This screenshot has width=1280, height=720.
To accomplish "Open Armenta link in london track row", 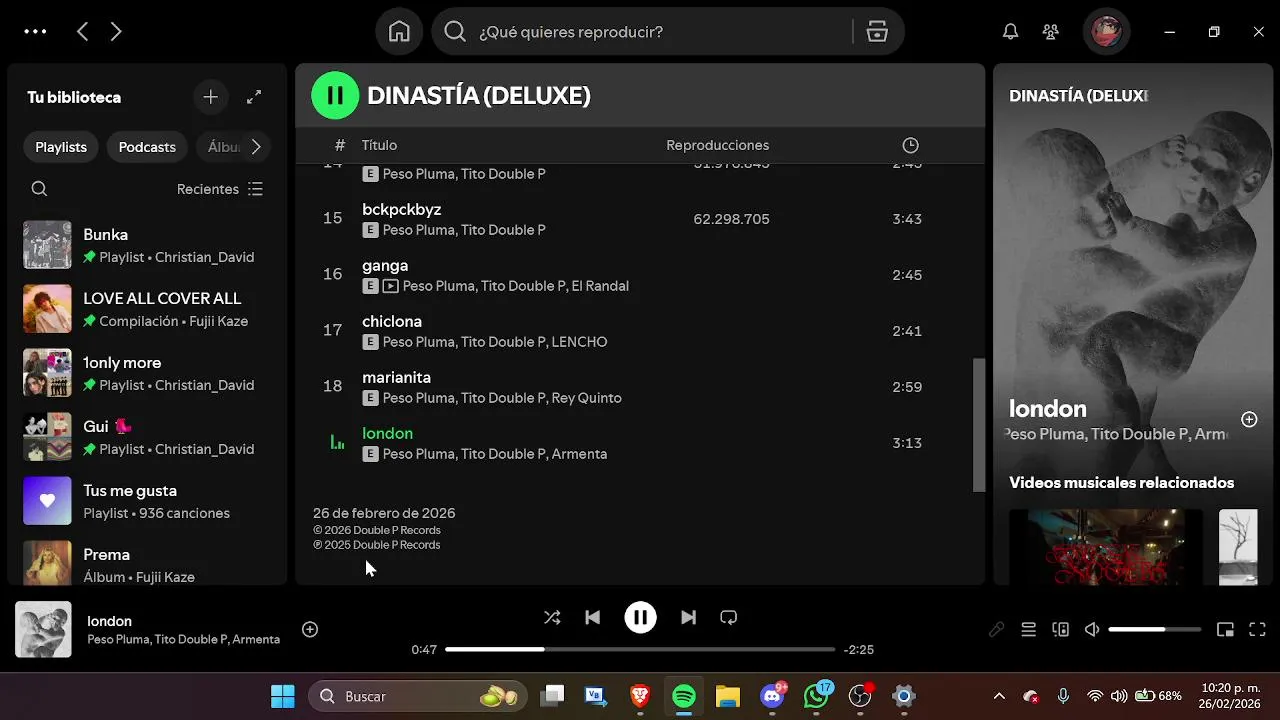I will pyautogui.click(x=579, y=454).
